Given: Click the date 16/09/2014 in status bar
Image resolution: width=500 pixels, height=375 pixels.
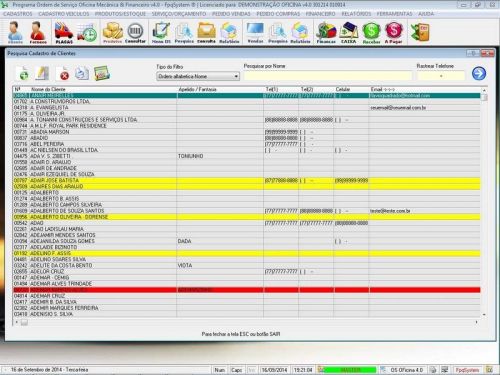Looking at the screenshot, I should click(274, 370).
